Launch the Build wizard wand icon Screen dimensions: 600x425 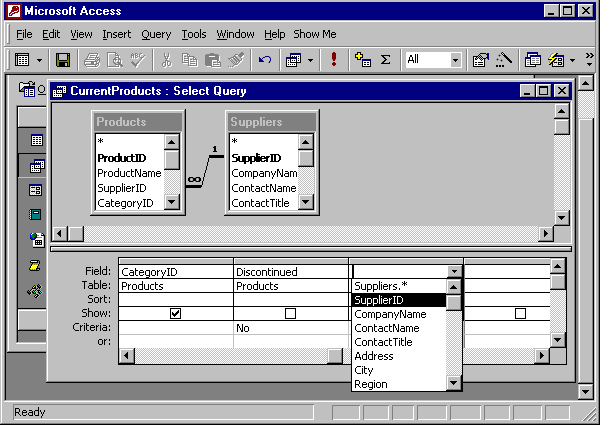504,60
